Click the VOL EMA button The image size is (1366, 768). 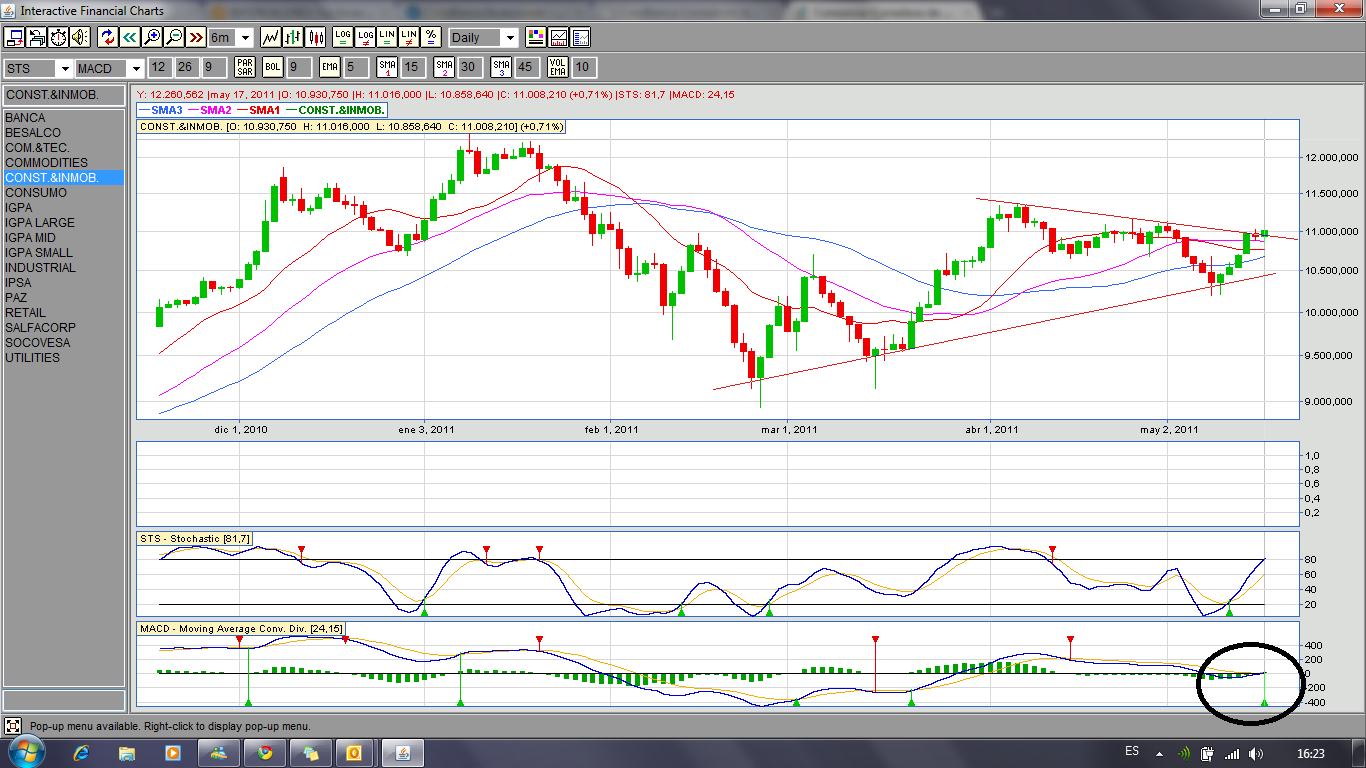tap(557, 67)
